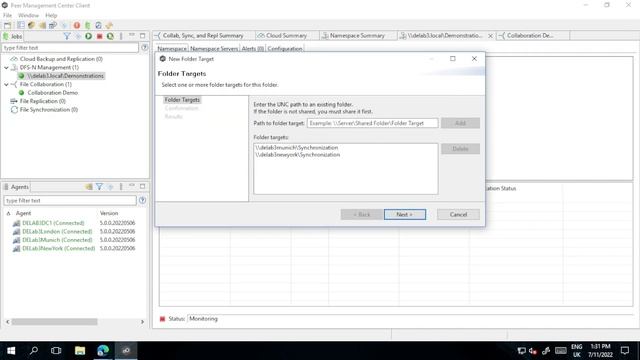The image size is (640, 360).
Task: Switch to Collaboration De... tab
Action: 530,36
